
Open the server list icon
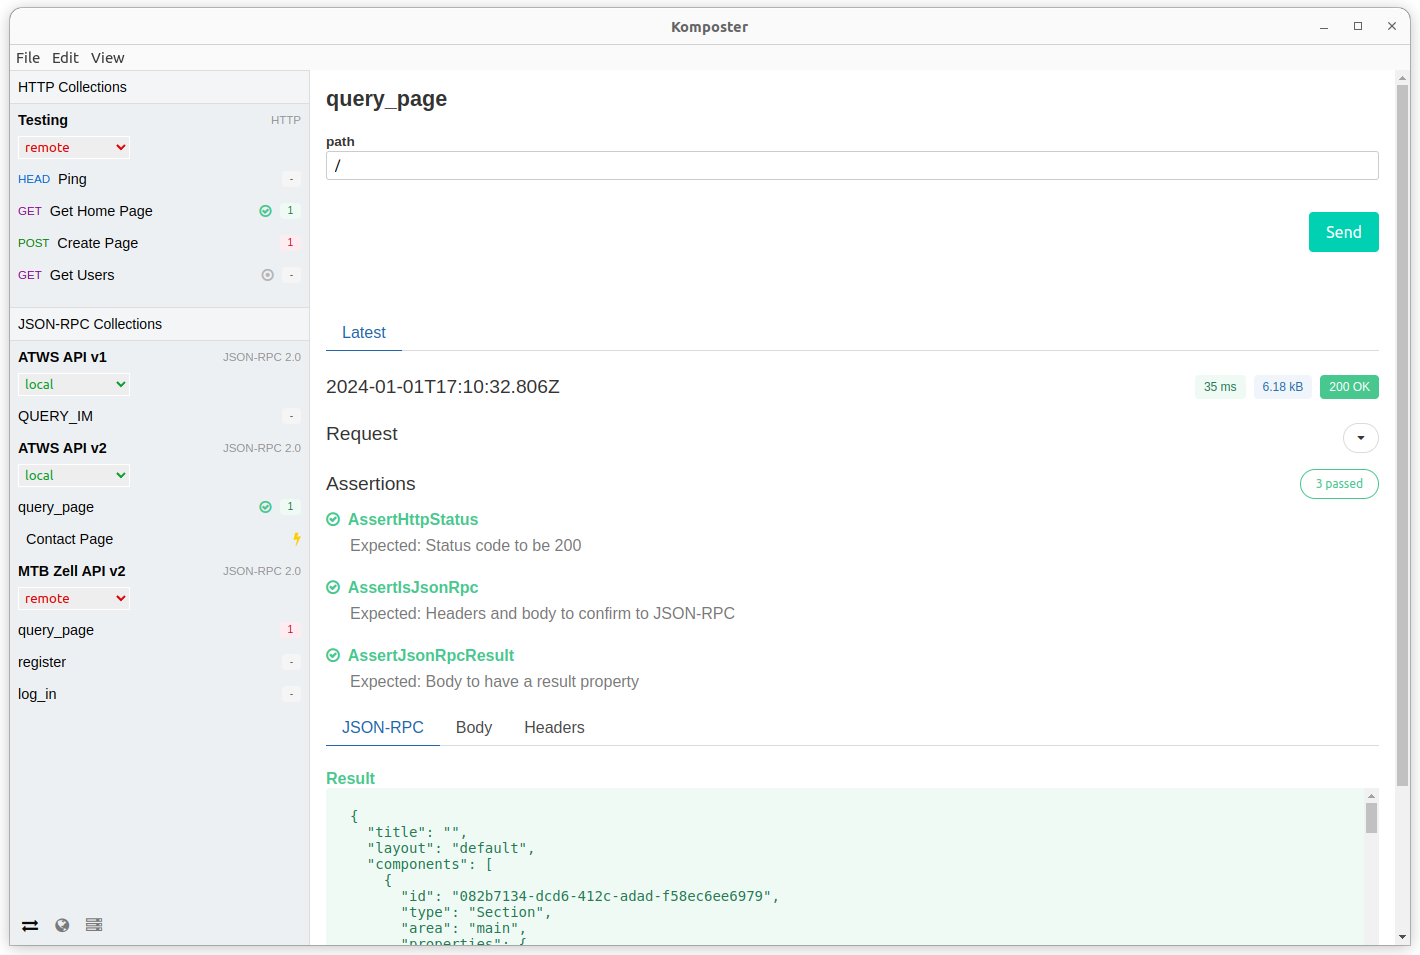coord(94,925)
